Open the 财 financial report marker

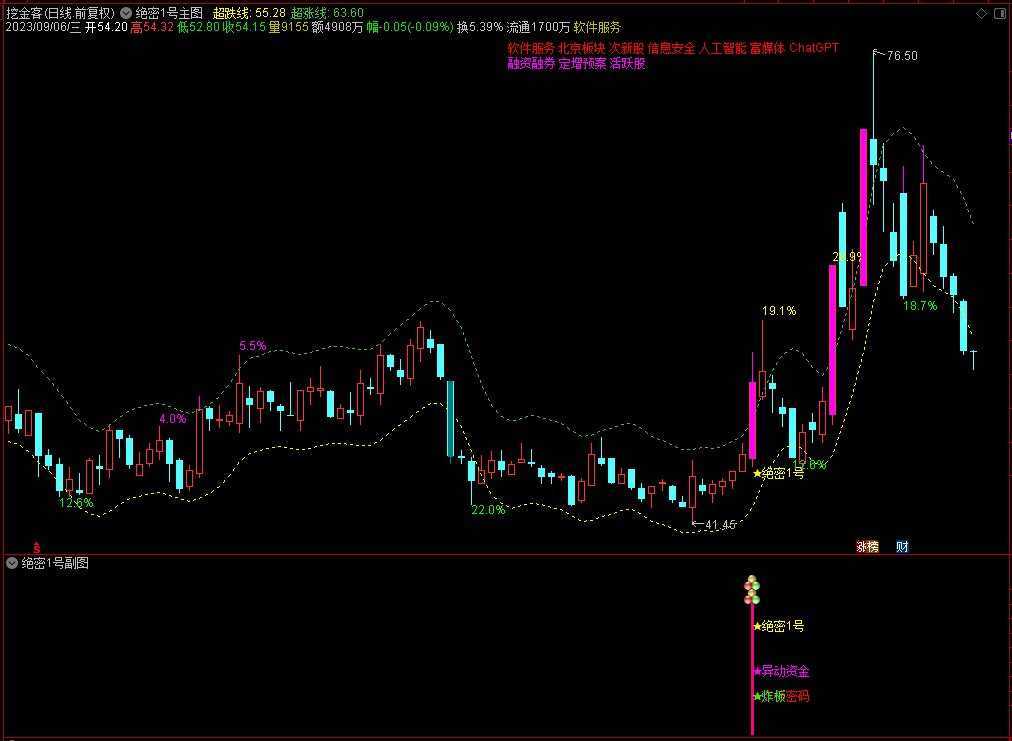[902, 547]
